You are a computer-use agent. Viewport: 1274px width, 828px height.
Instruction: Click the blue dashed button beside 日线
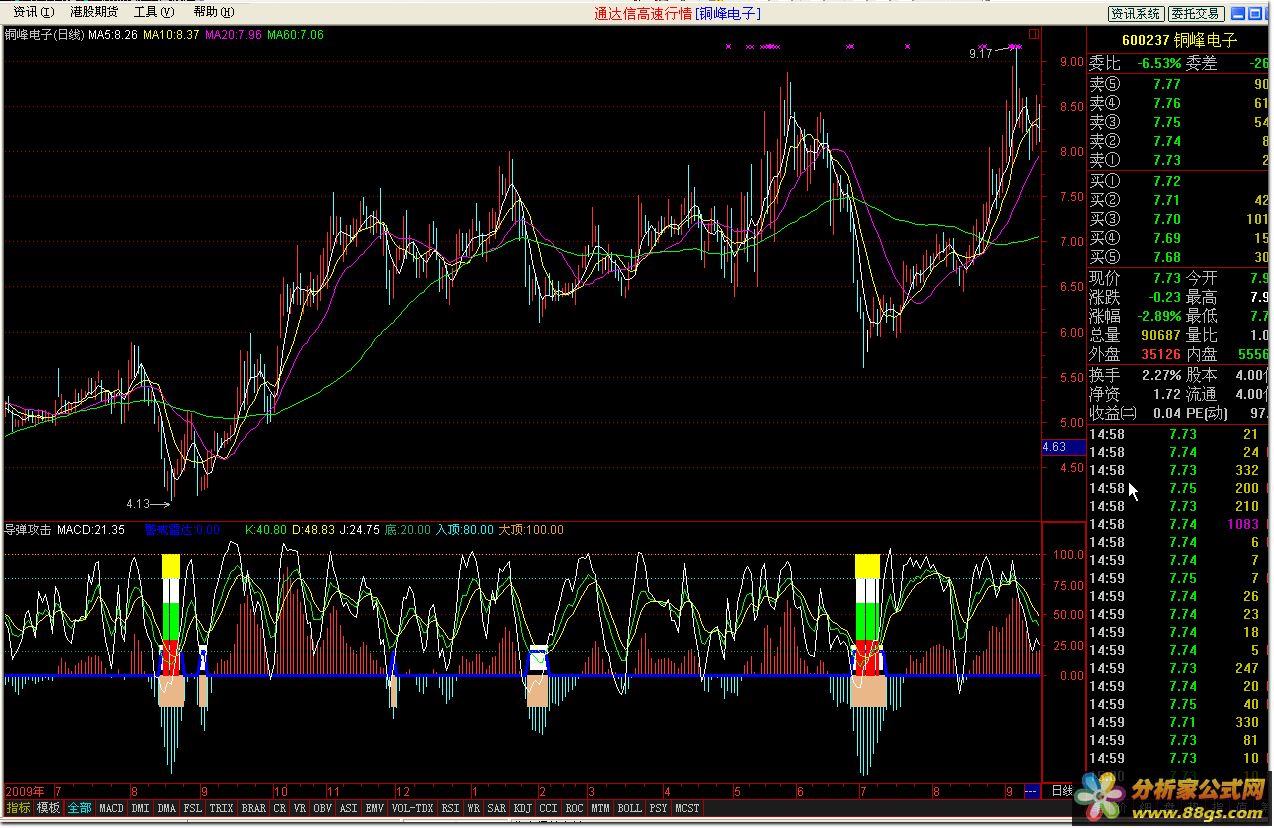[x=1031, y=791]
